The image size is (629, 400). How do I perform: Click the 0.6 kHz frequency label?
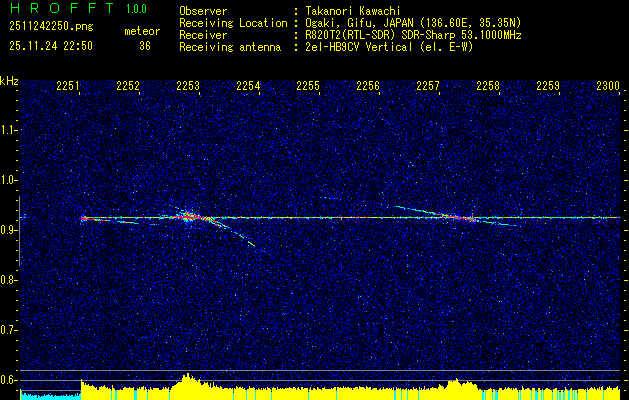click(x=8, y=380)
